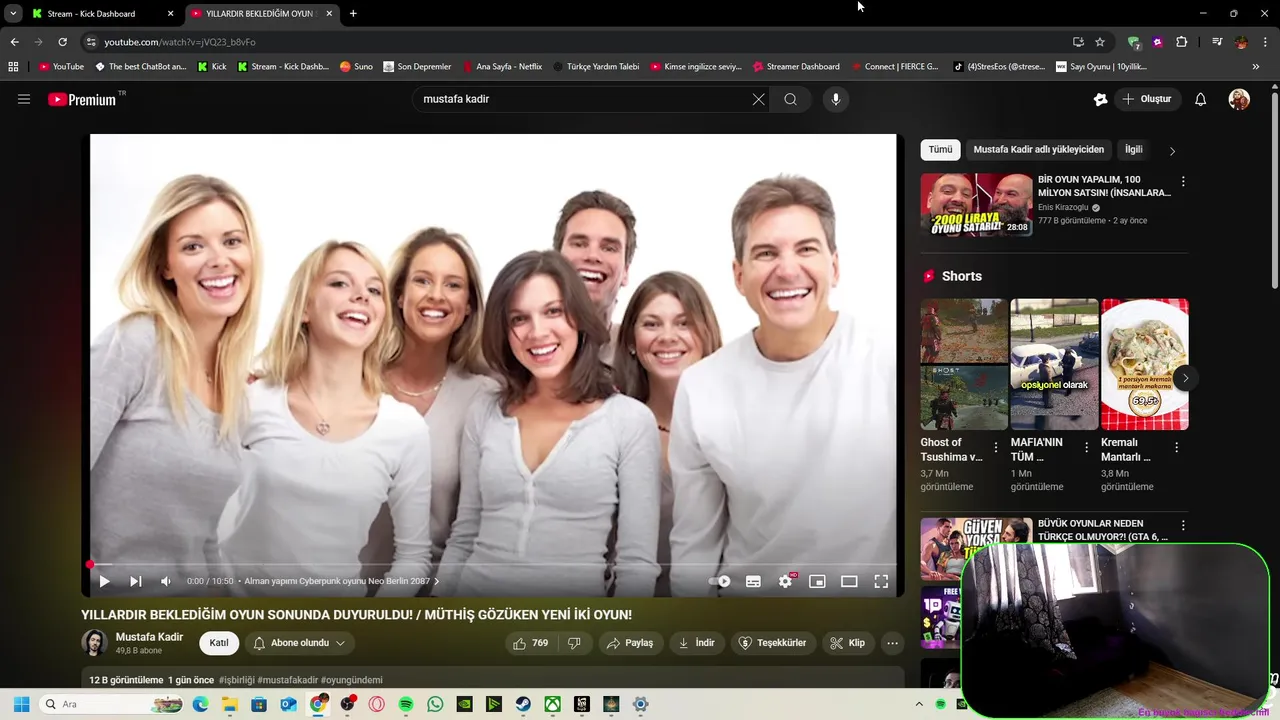Toggle the autoplay switch in the player
1280x720 pixels.
click(x=720, y=581)
